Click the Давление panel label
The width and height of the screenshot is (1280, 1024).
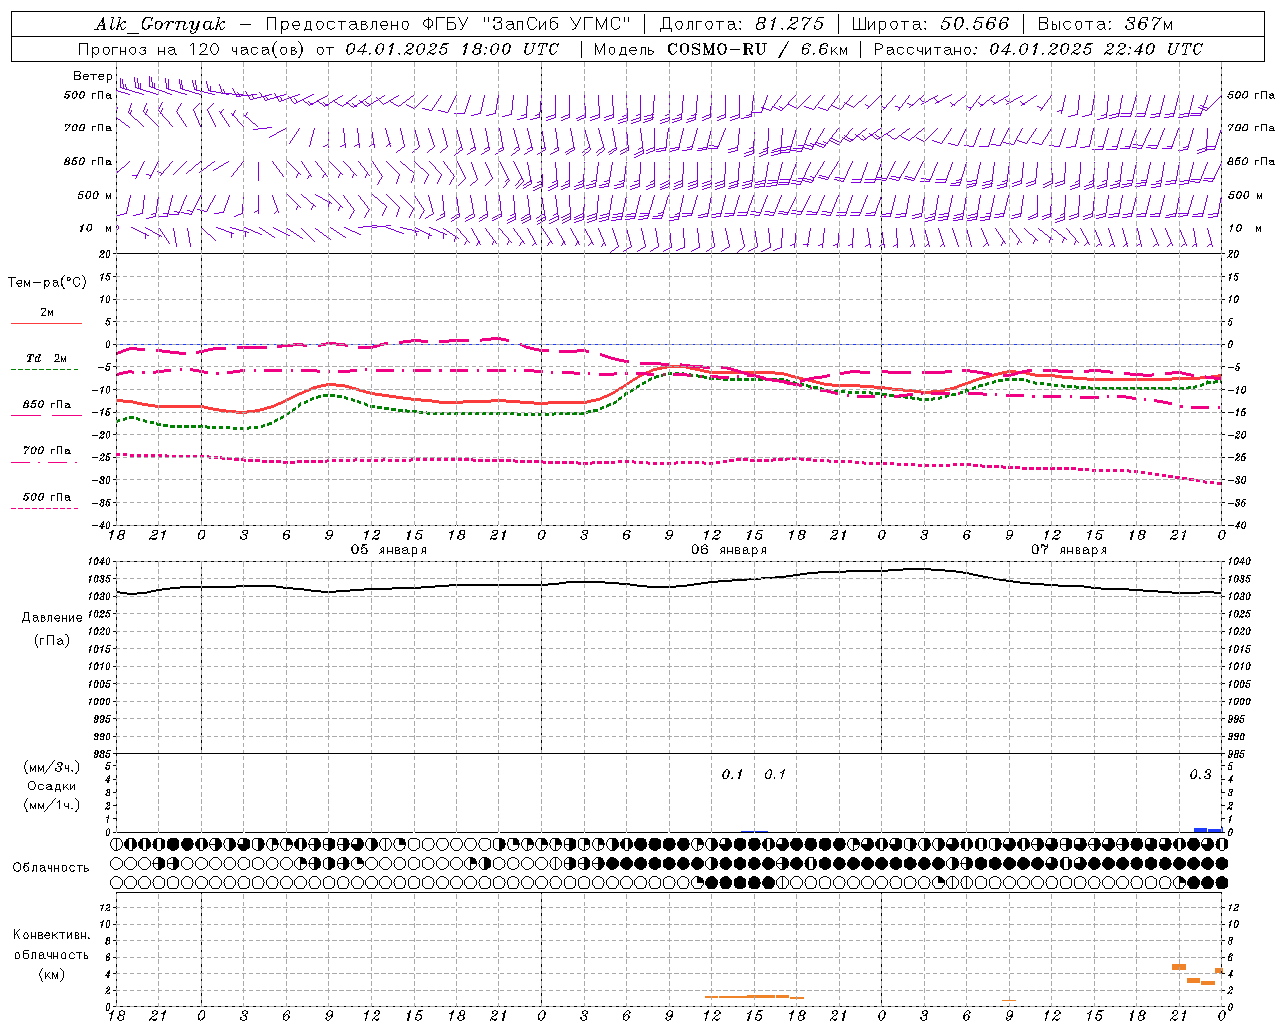[52, 618]
